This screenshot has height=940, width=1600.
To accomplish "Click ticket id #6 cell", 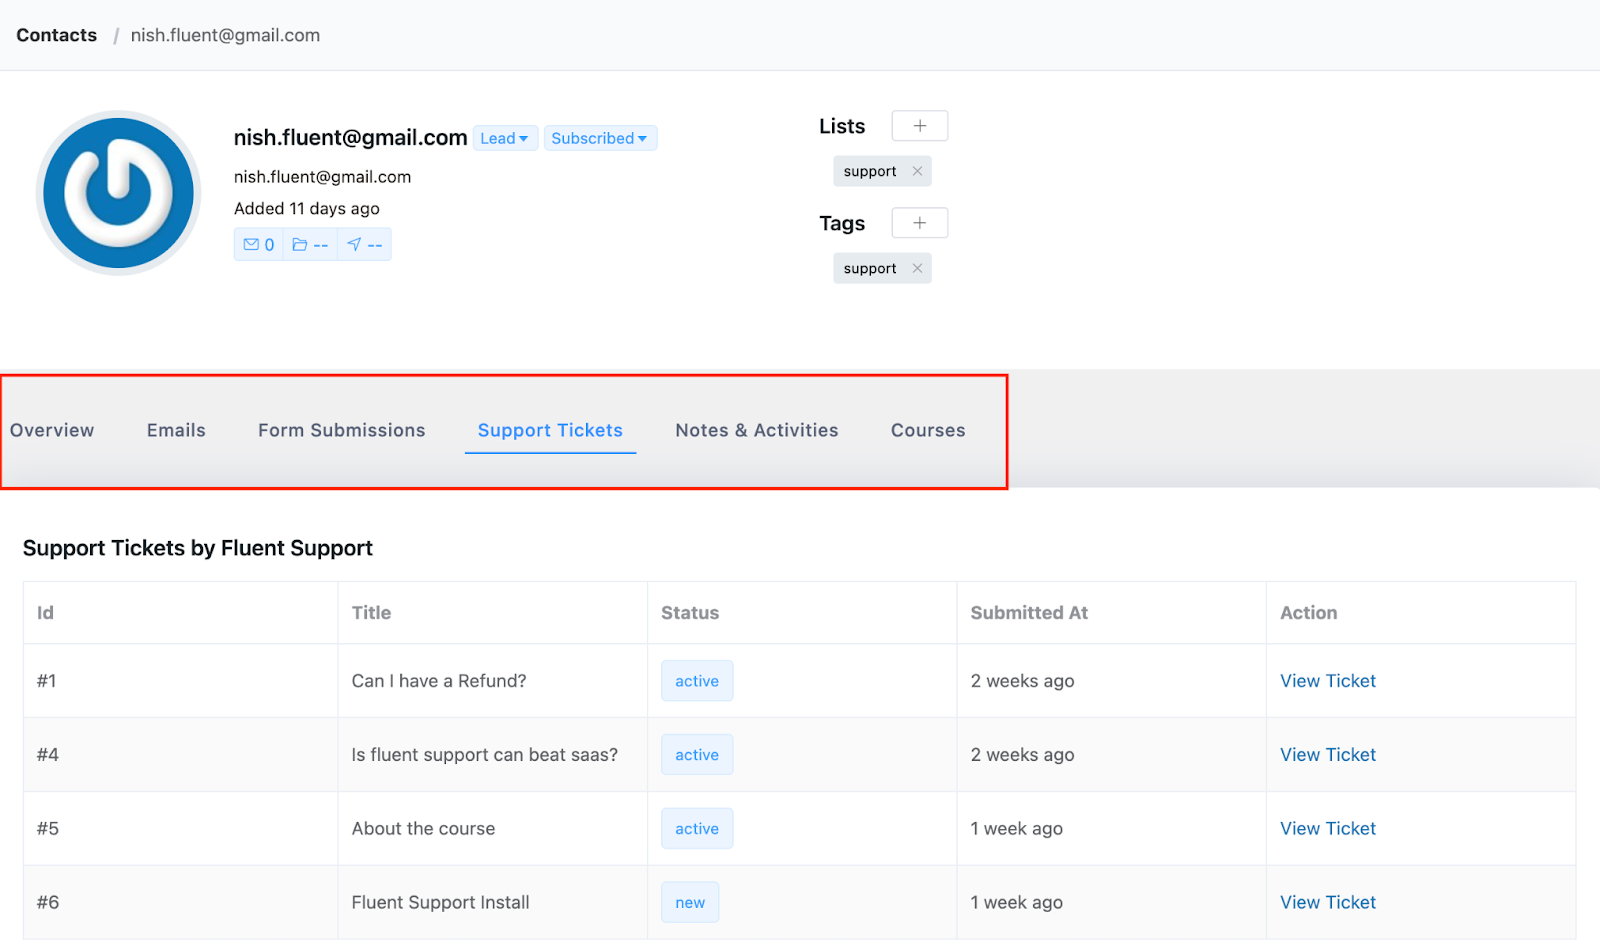I will (x=181, y=903).
